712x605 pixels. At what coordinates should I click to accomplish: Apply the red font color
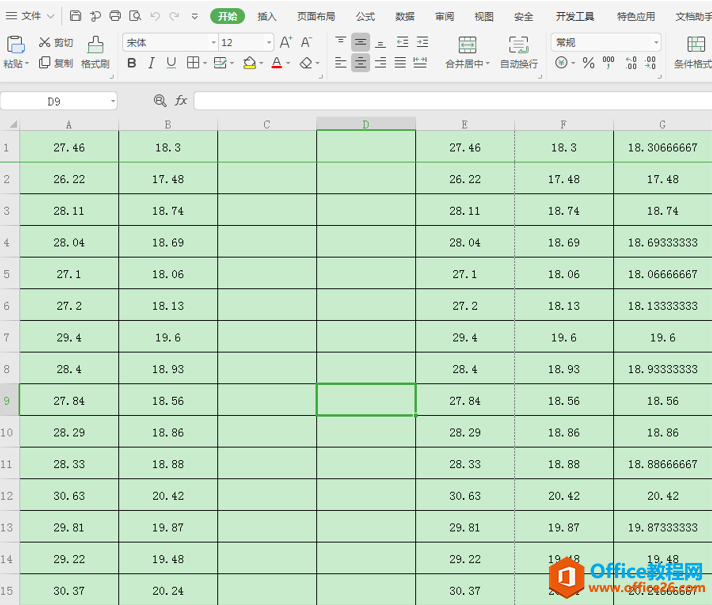point(277,63)
